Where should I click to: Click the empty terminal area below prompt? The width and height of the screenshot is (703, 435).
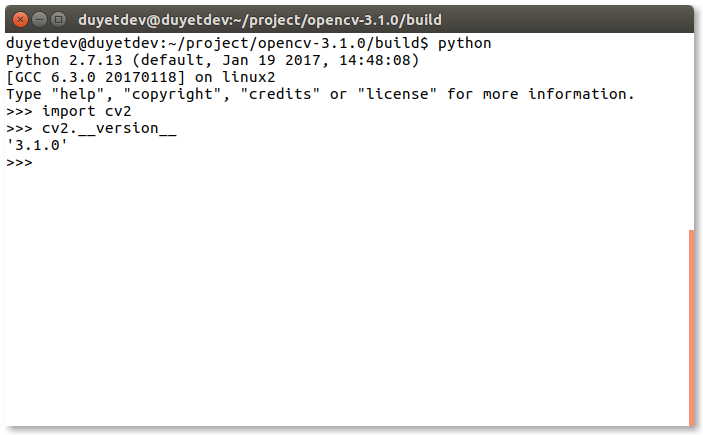coord(345,296)
